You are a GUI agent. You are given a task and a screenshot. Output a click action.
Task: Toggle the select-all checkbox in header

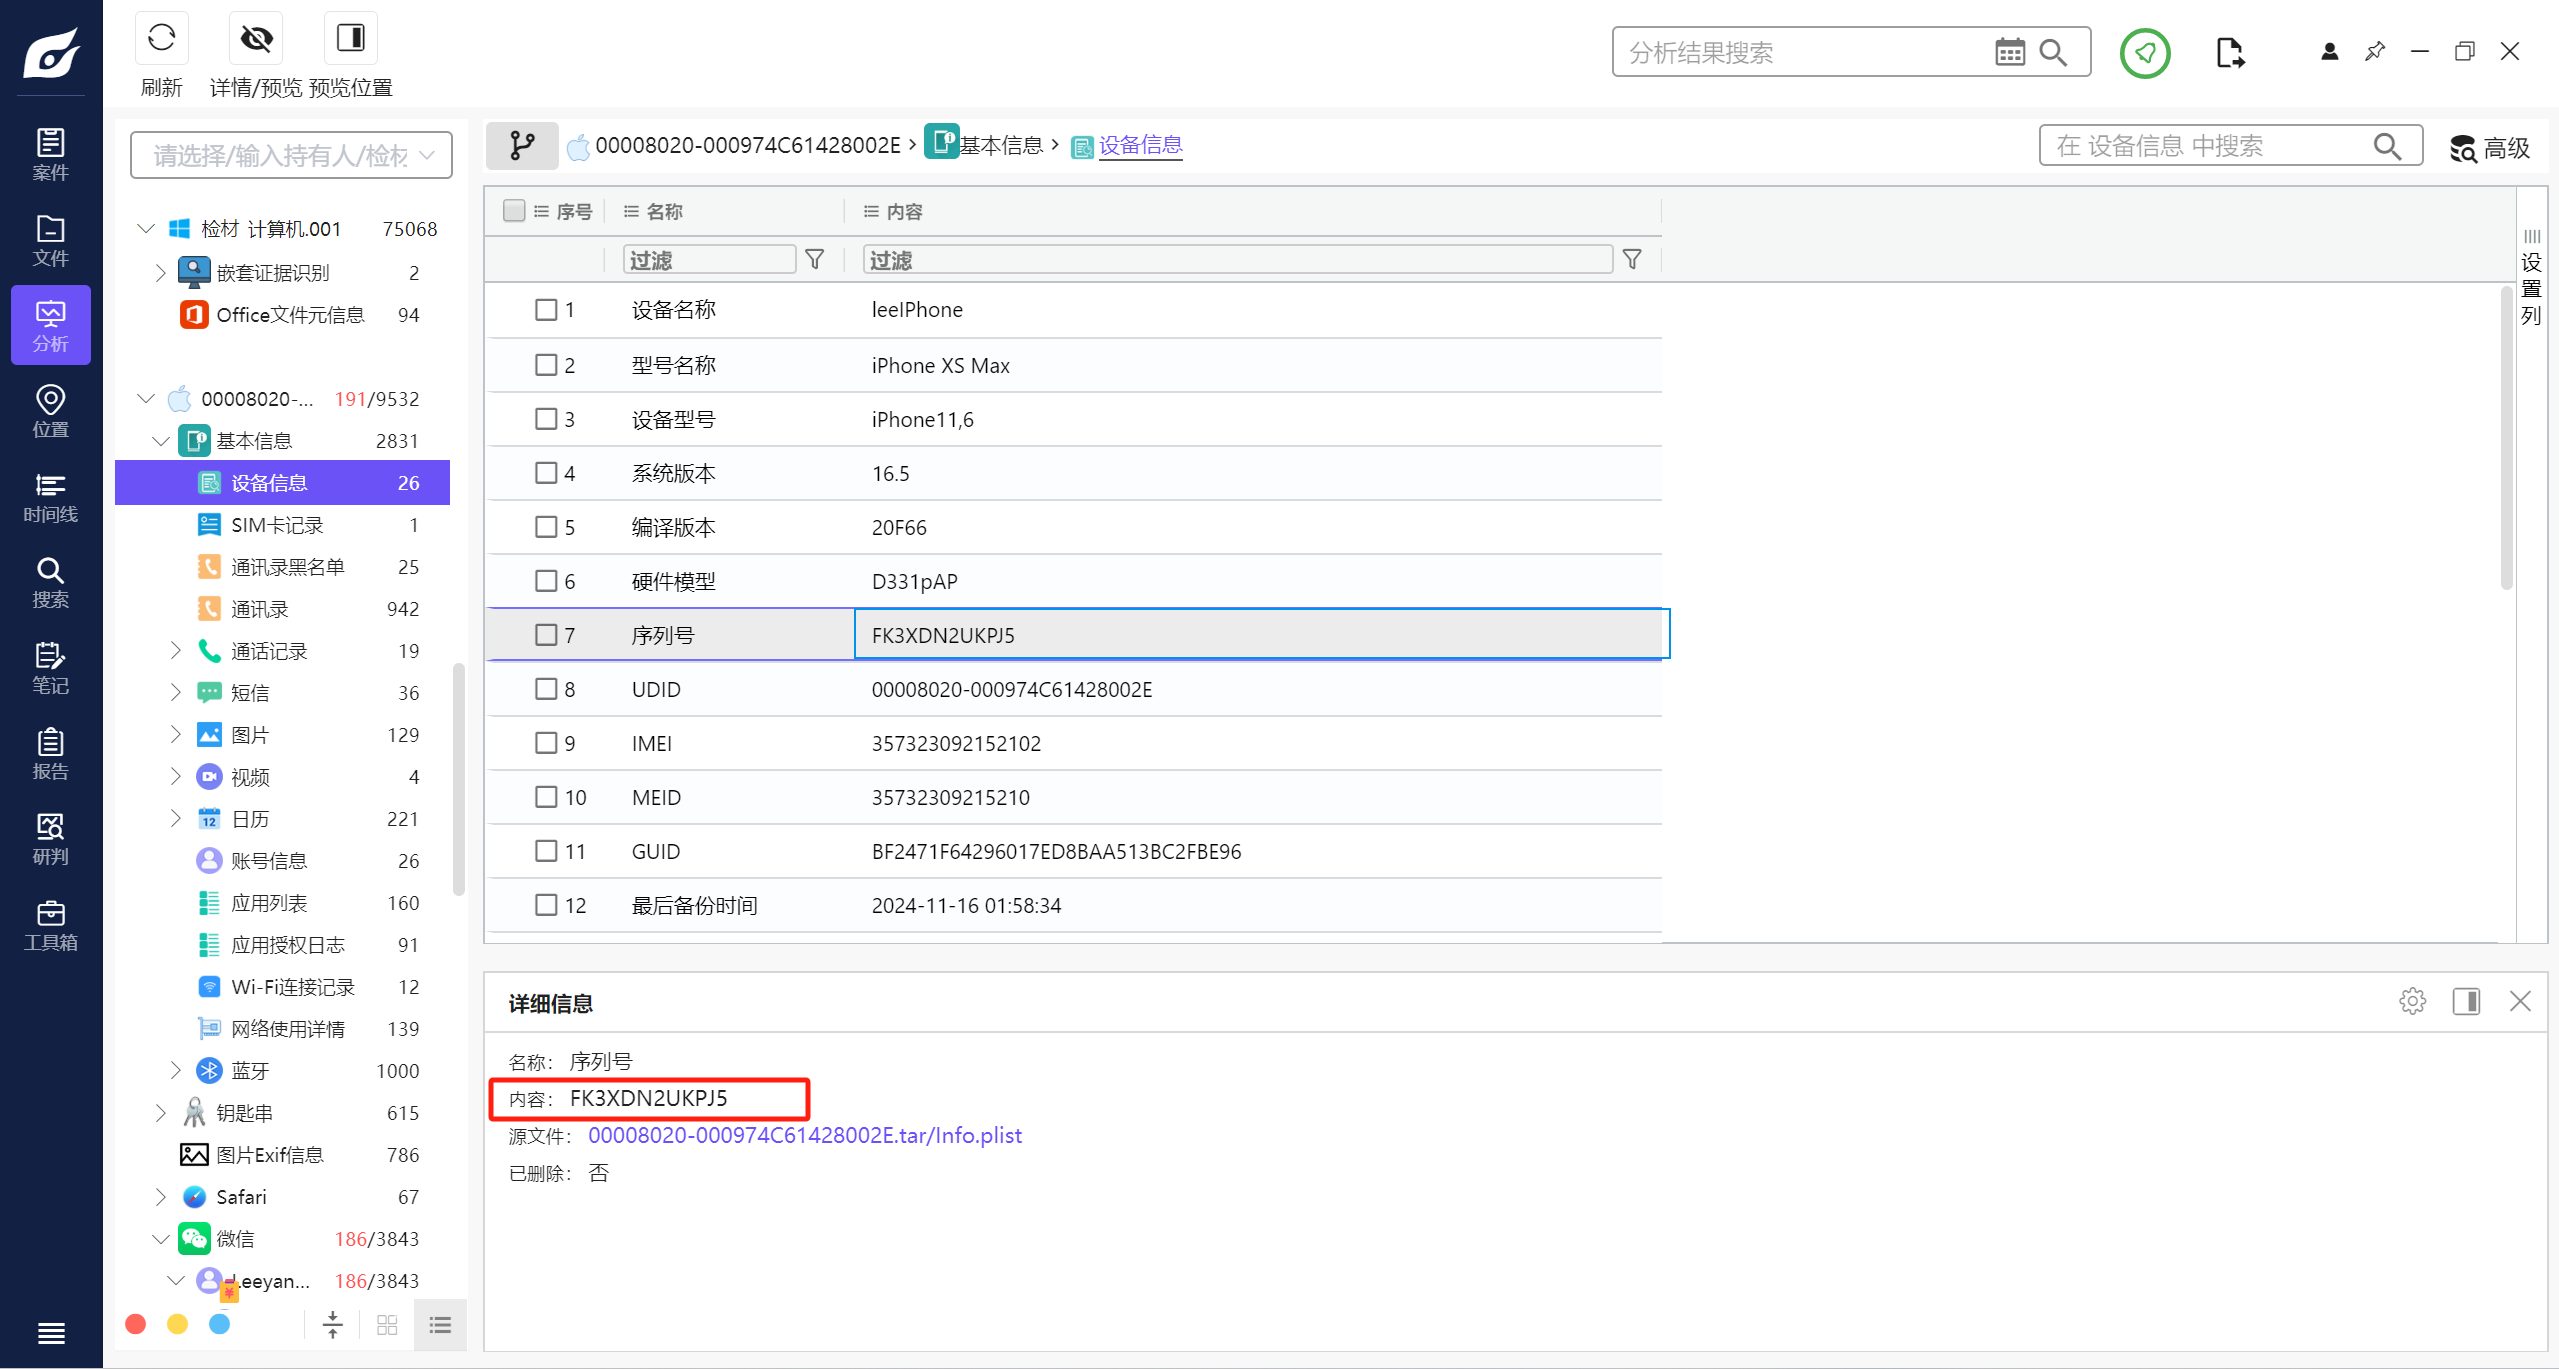pyautogui.click(x=514, y=211)
